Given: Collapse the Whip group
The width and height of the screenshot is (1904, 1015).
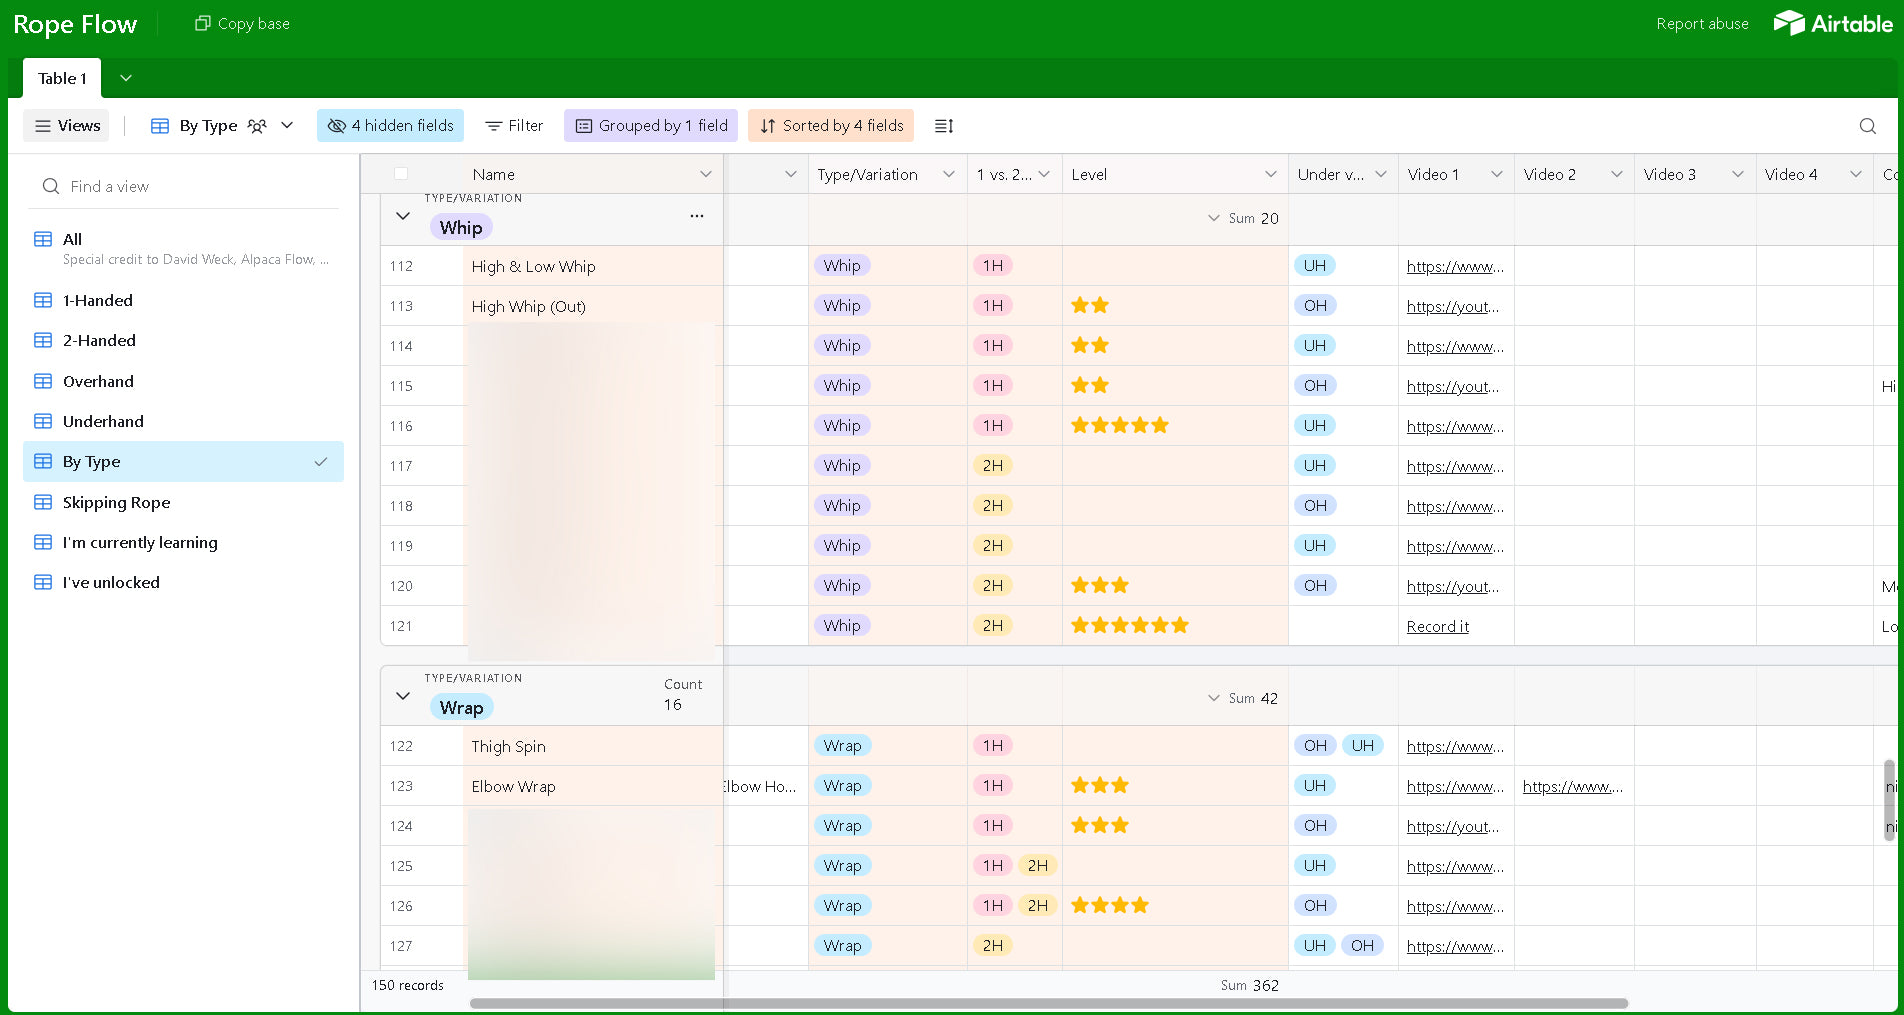Looking at the screenshot, I should tap(403, 216).
